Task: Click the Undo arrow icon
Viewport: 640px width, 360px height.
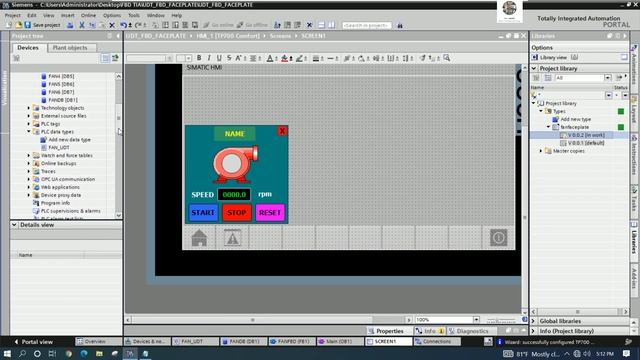Action: [123, 25]
